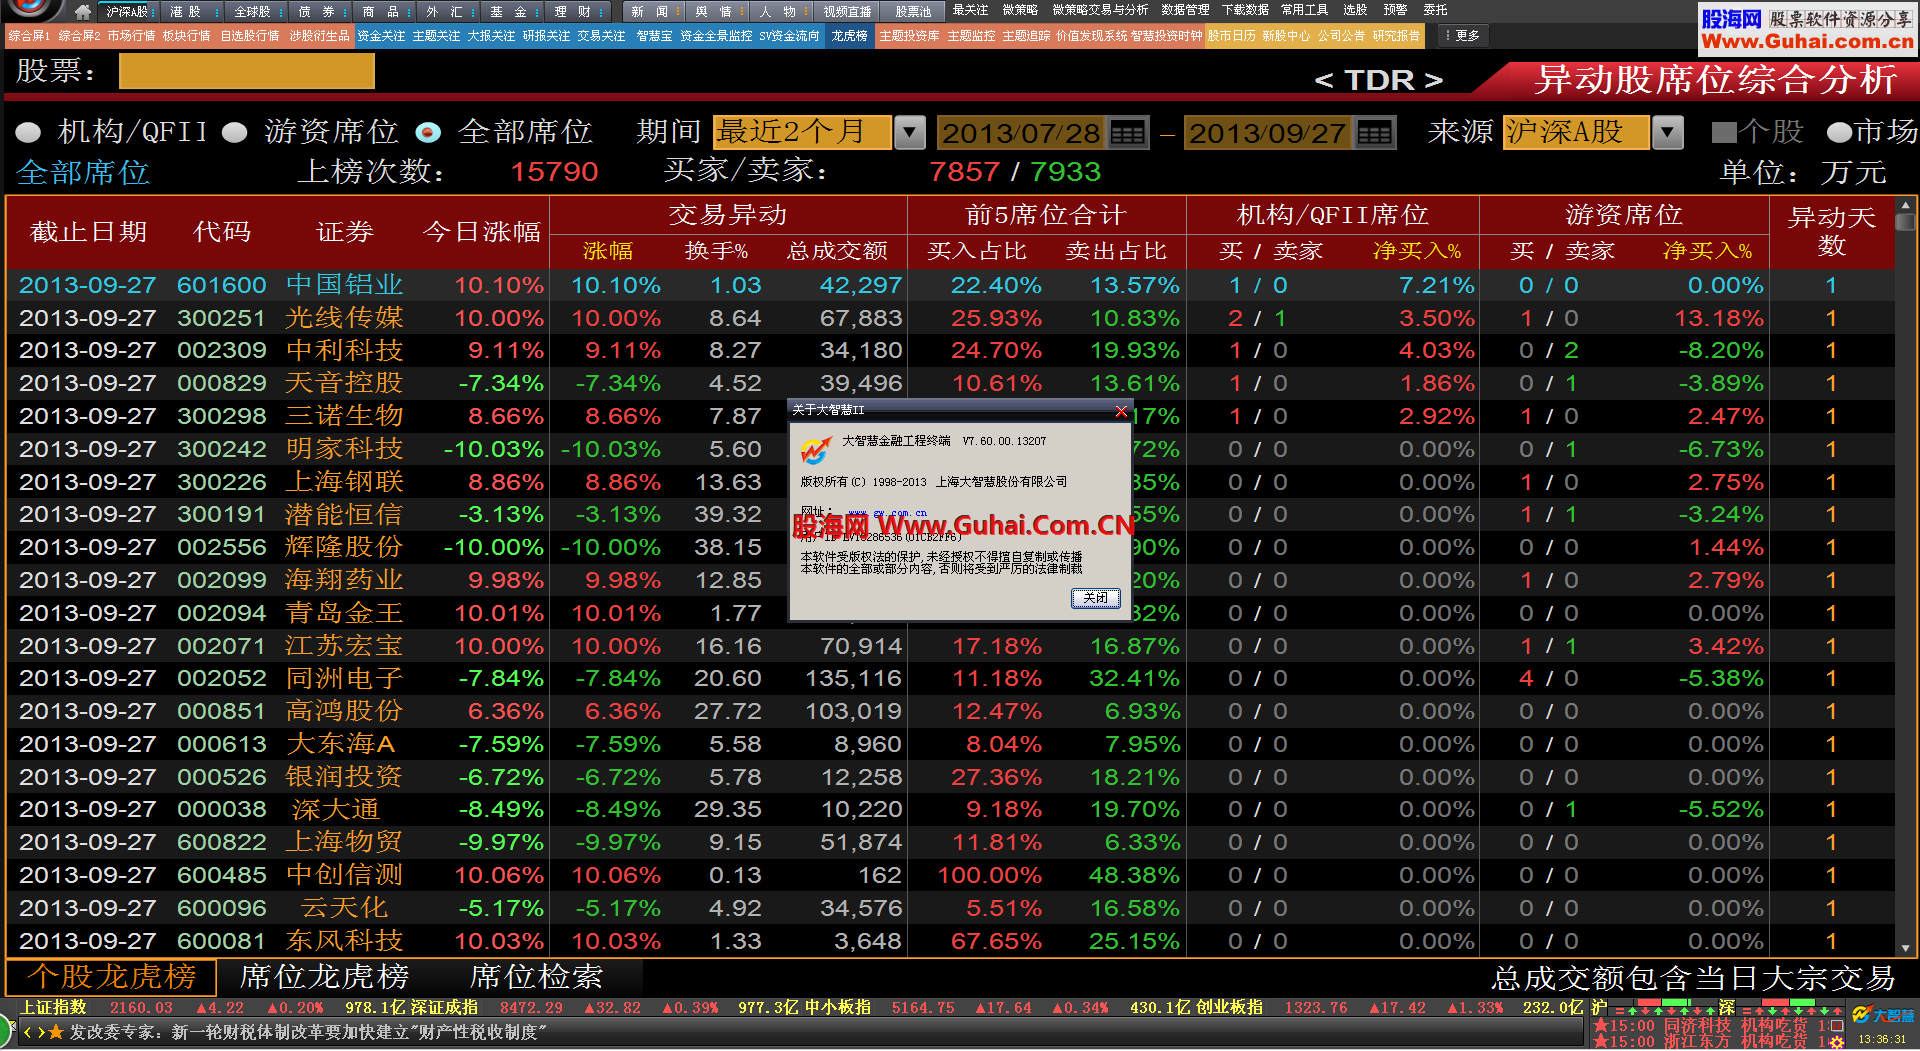Screen dimensions: 1920x1051
Task: Click the small window icon near bottom-right corner
Action: pos(1837,1026)
